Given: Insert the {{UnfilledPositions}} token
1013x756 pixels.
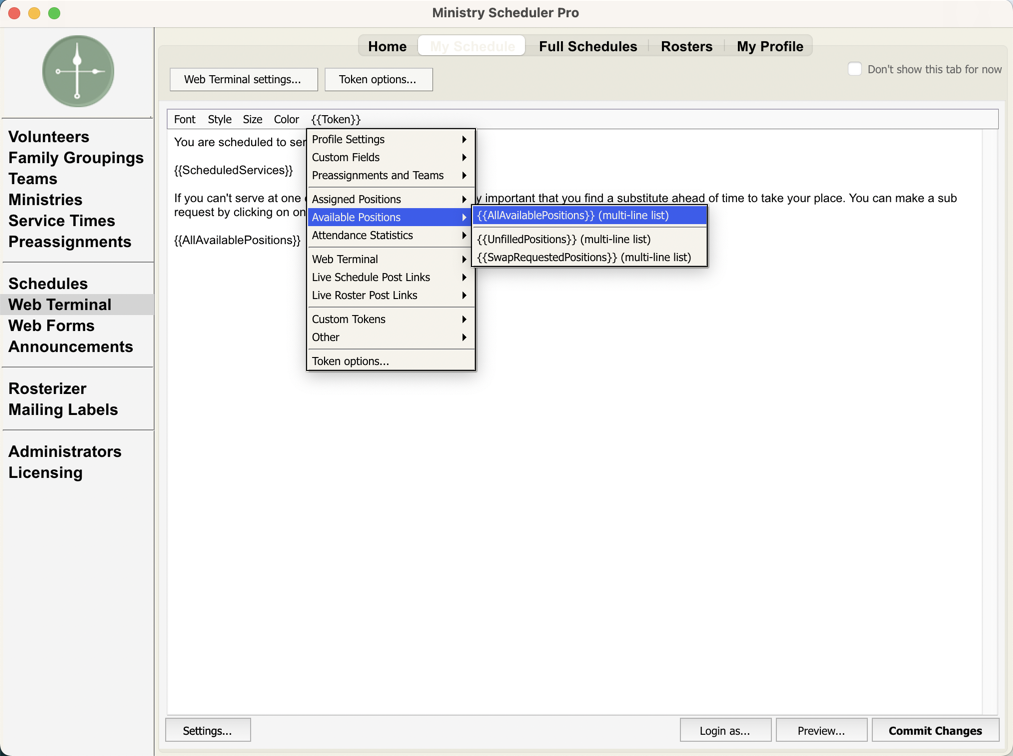Looking at the screenshot, I should pos(590,239).
